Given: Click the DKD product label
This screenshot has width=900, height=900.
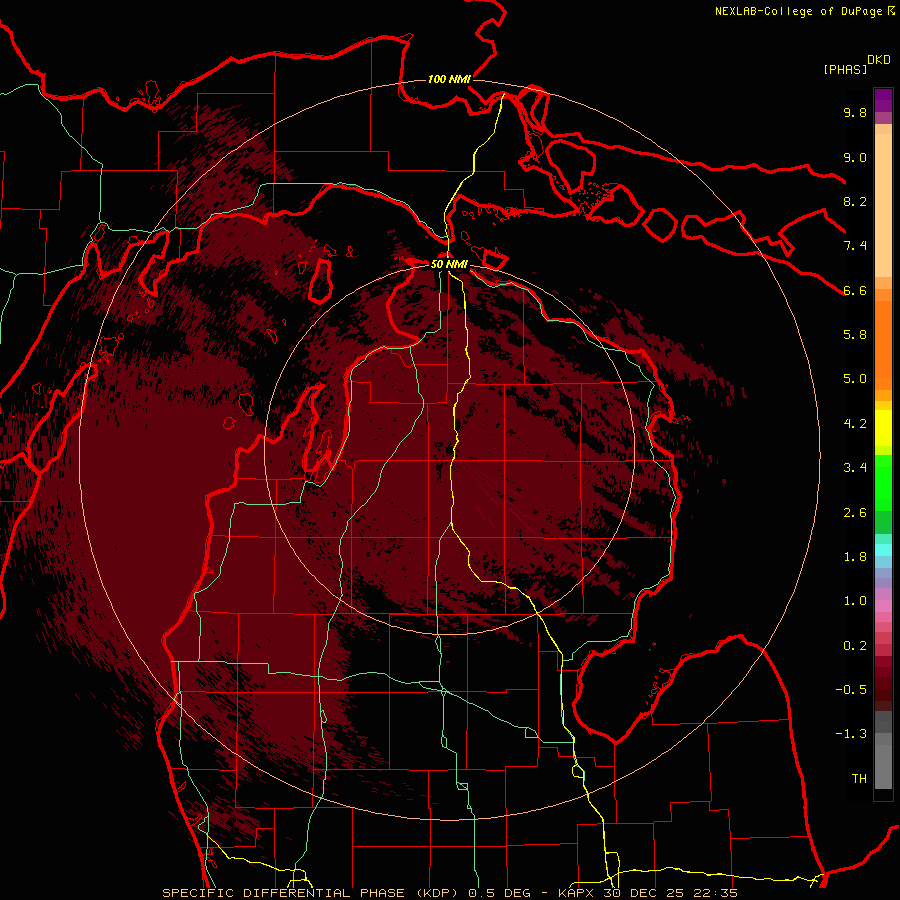Looking at the screenshot, I should 878,60.
